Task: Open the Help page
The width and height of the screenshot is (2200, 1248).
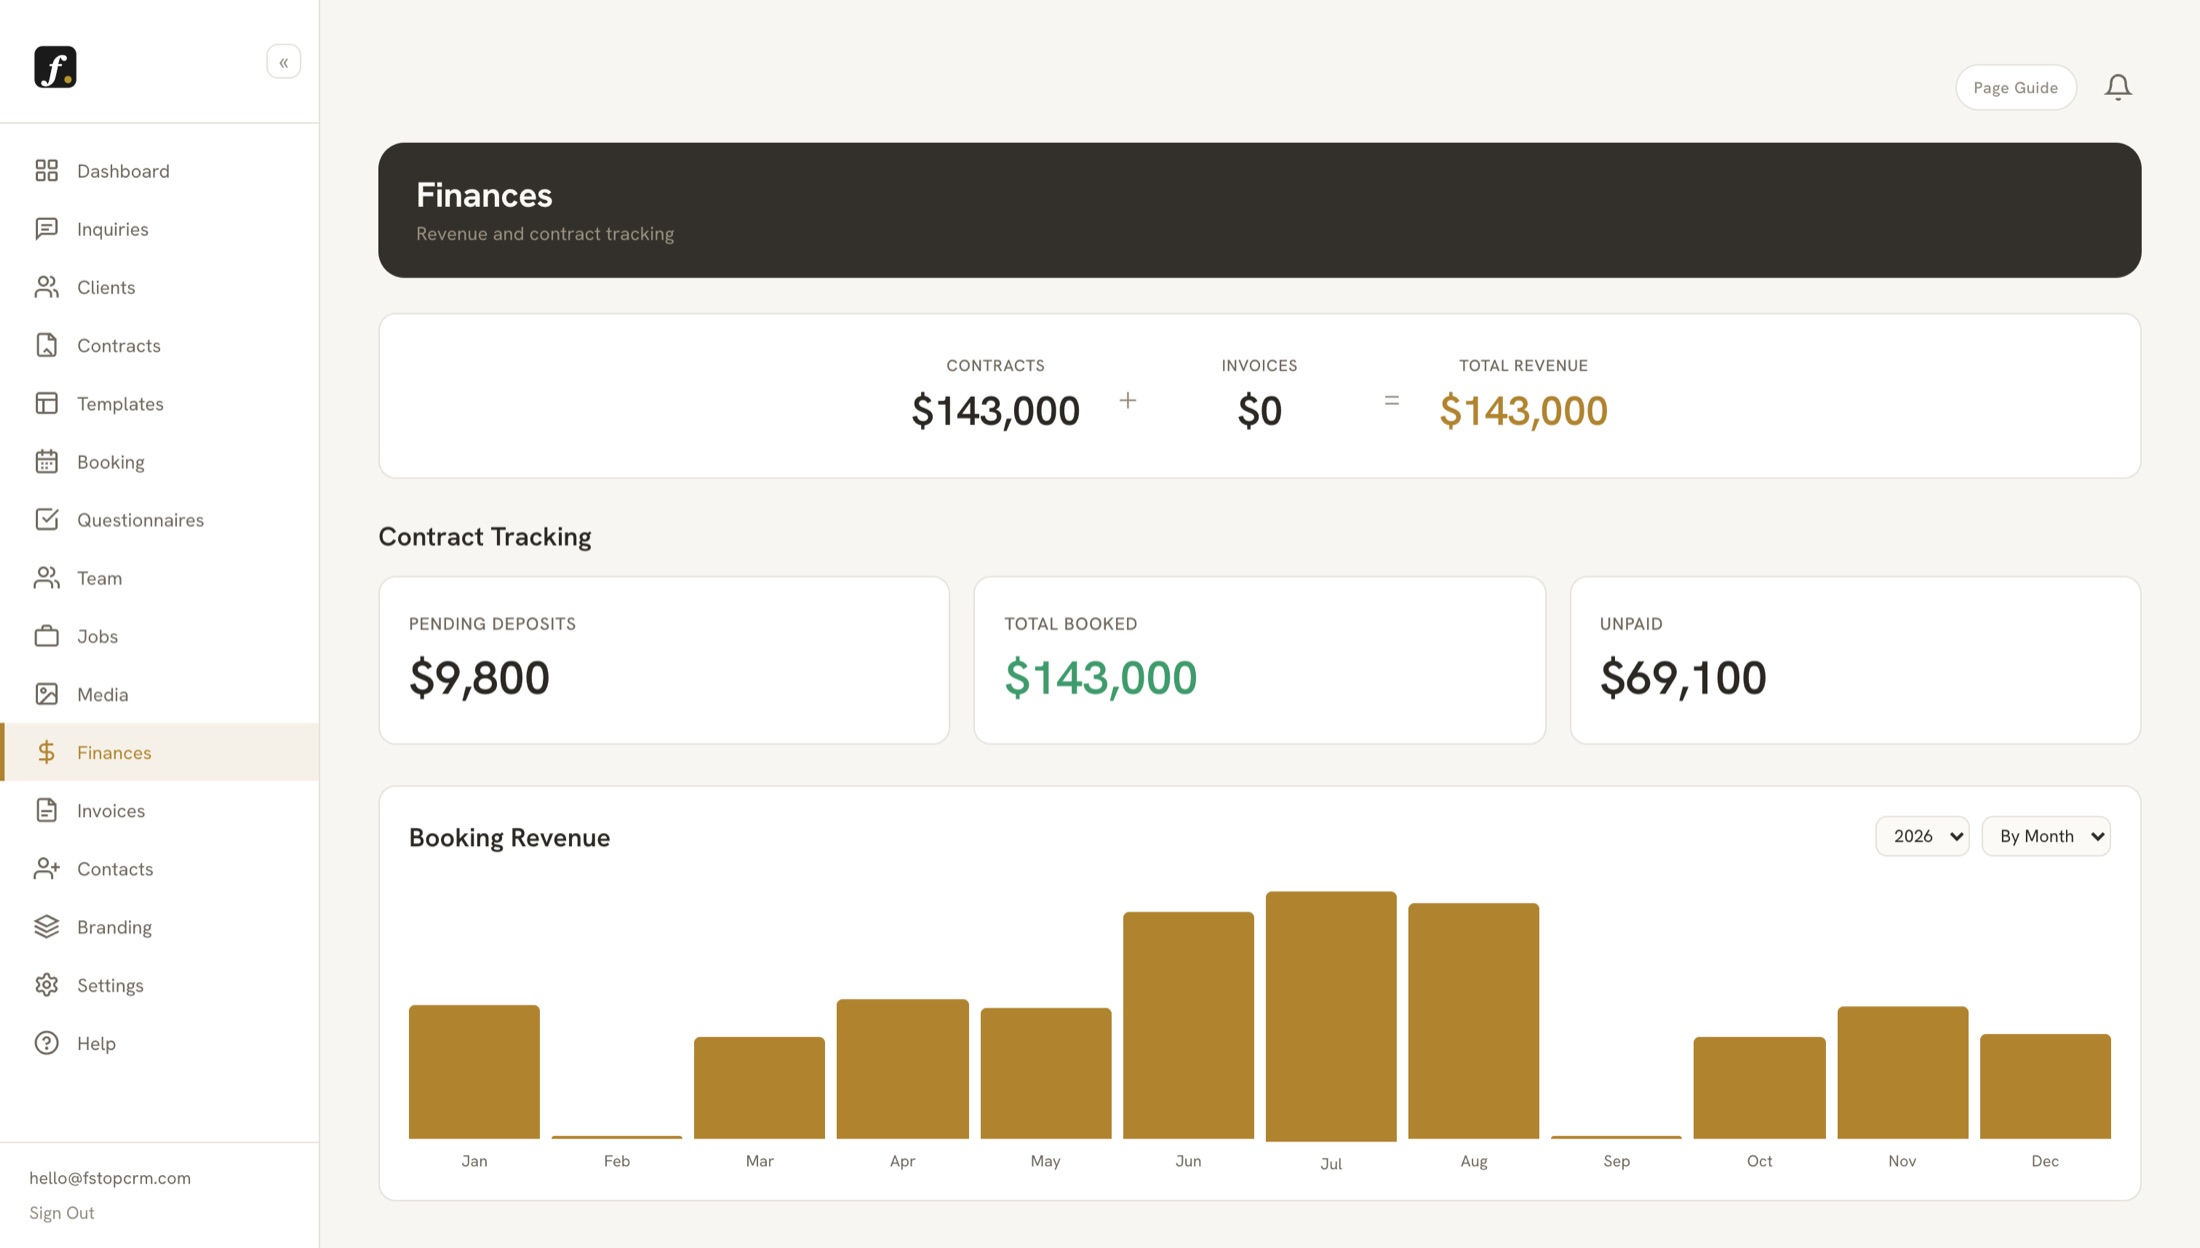Action: 160,1043
